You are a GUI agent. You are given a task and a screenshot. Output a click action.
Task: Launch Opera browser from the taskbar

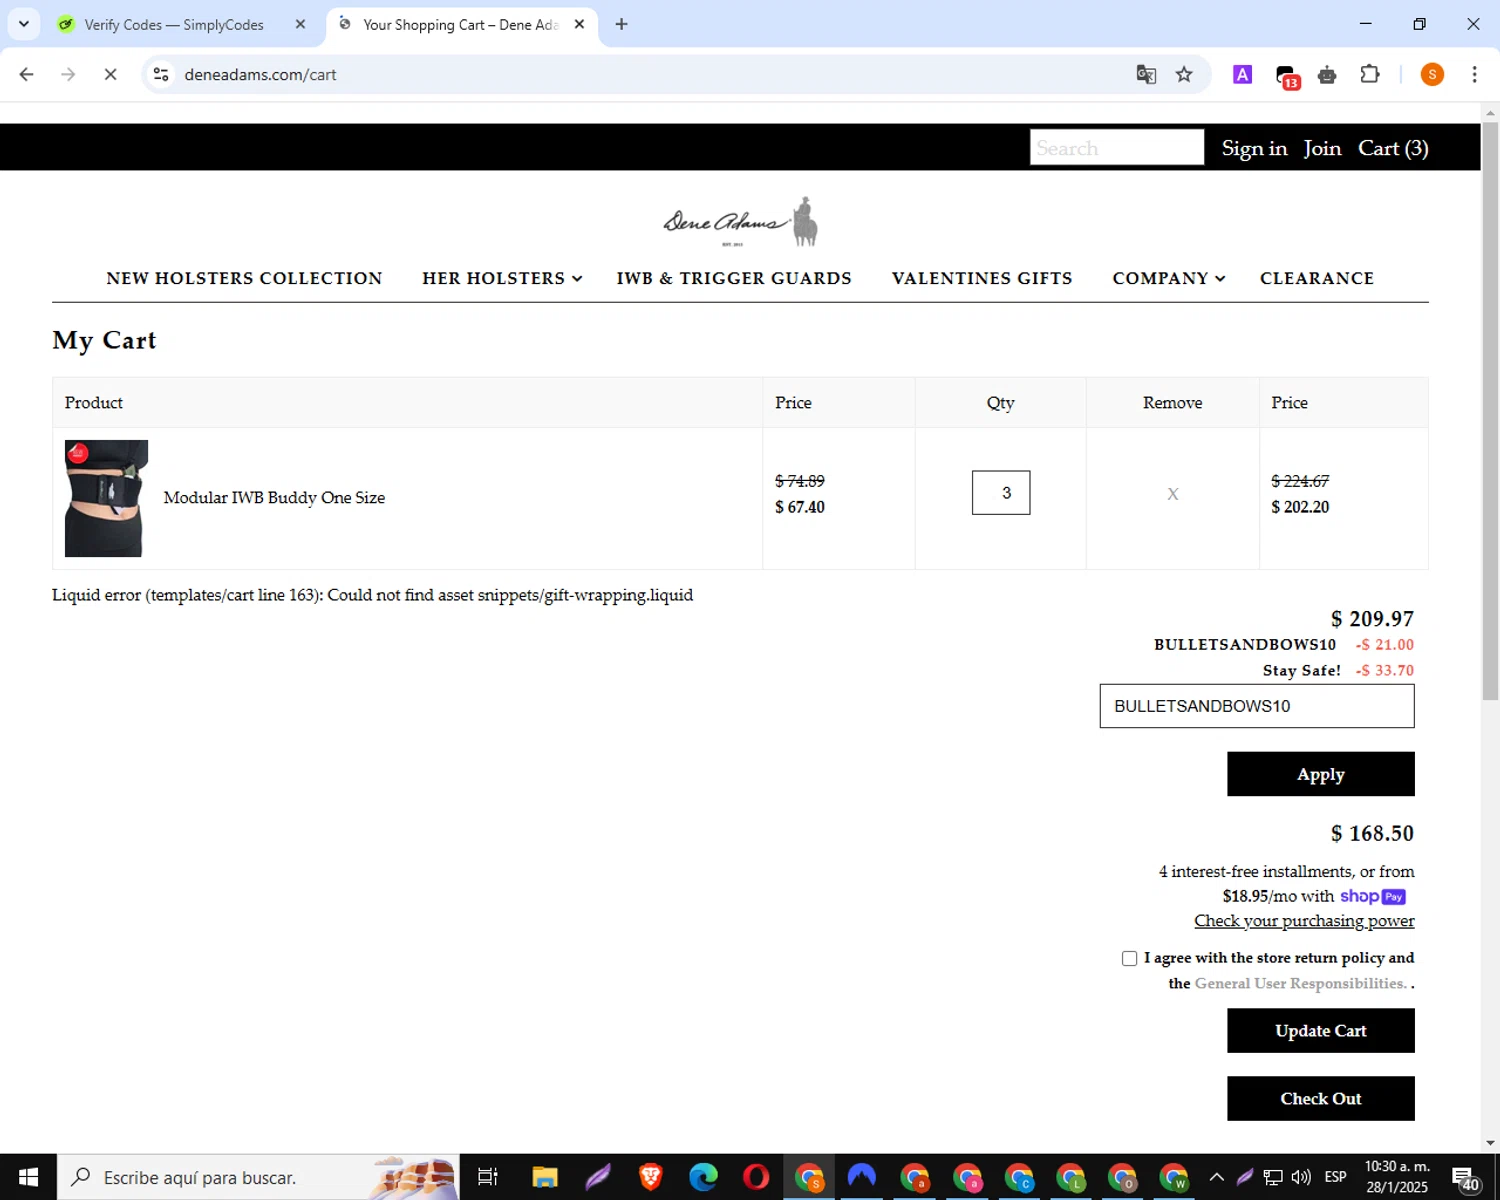756,1177
